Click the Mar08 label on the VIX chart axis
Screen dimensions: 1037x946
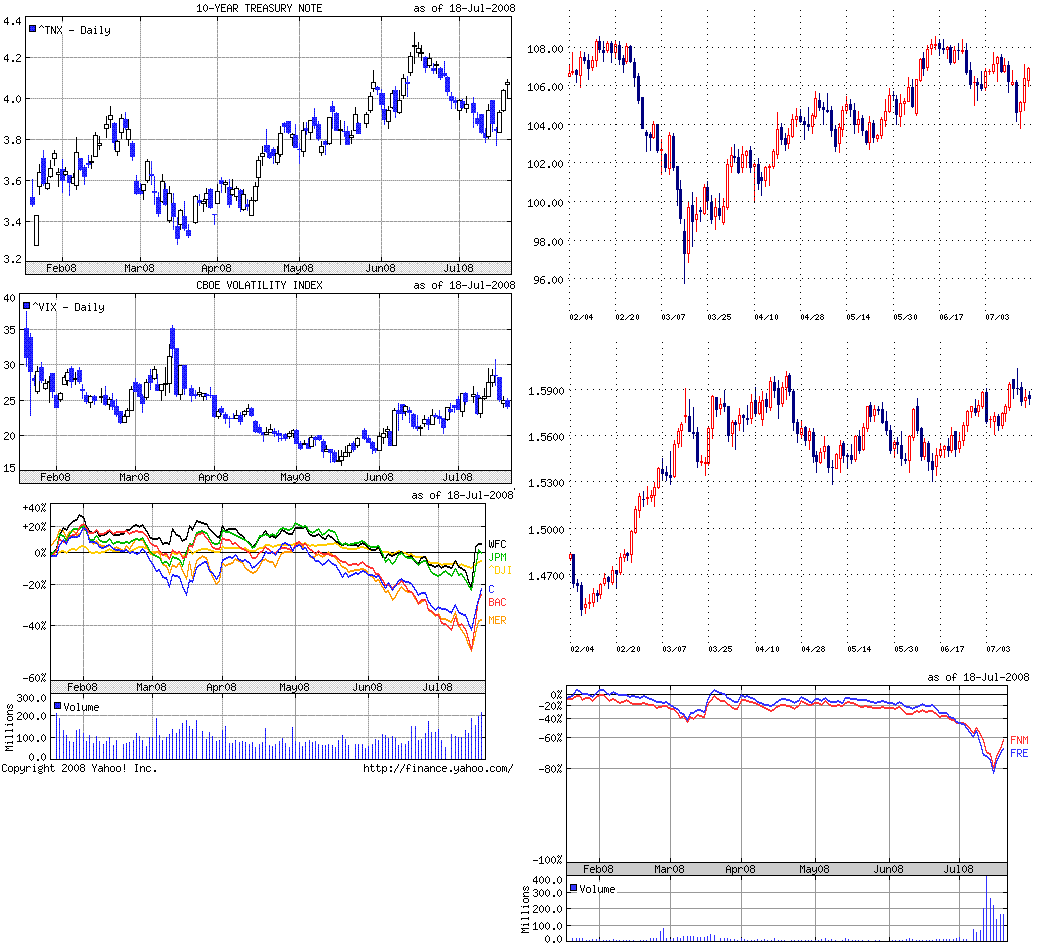pyautogui.click(x=138, y=478)
